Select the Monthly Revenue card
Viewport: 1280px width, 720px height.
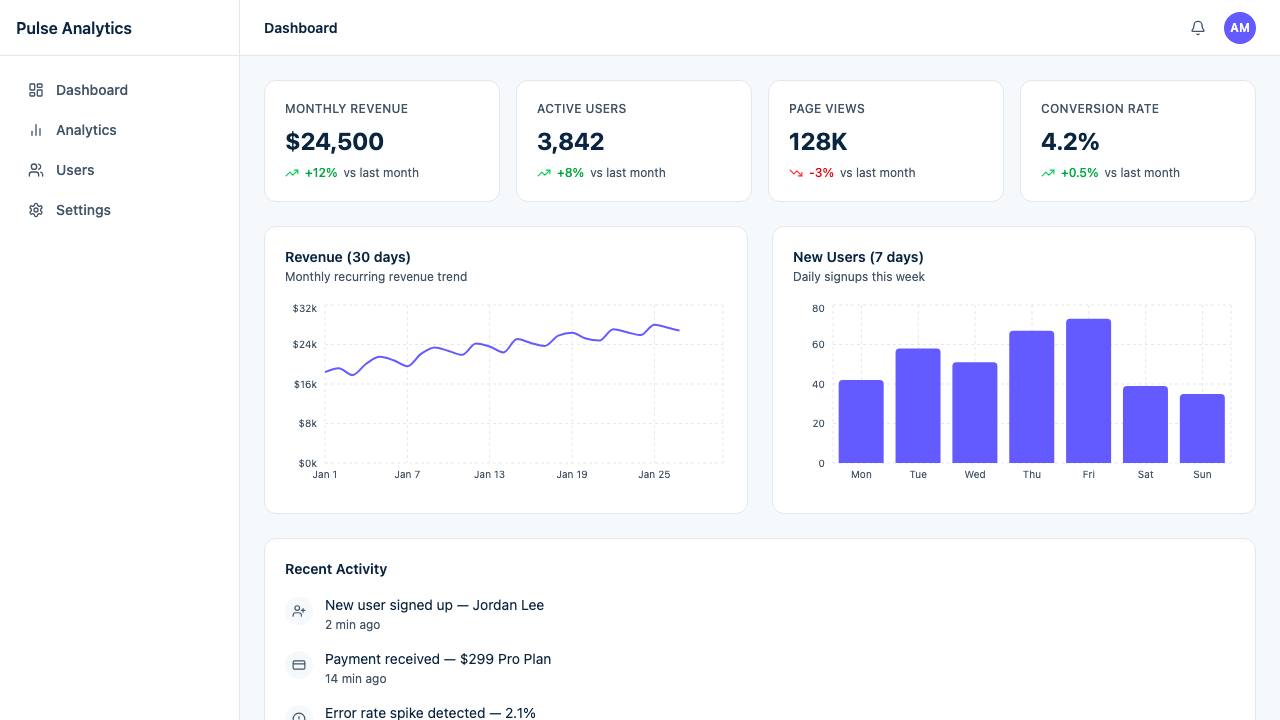[382, 141]
